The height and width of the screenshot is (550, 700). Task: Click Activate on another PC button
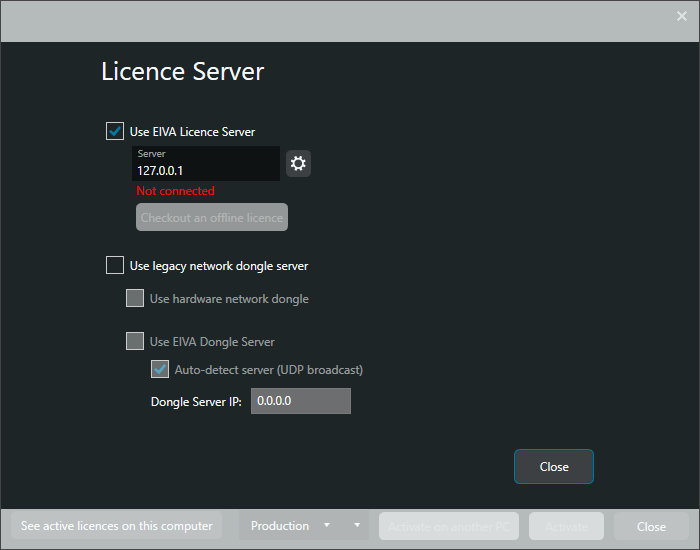[449, 526]
